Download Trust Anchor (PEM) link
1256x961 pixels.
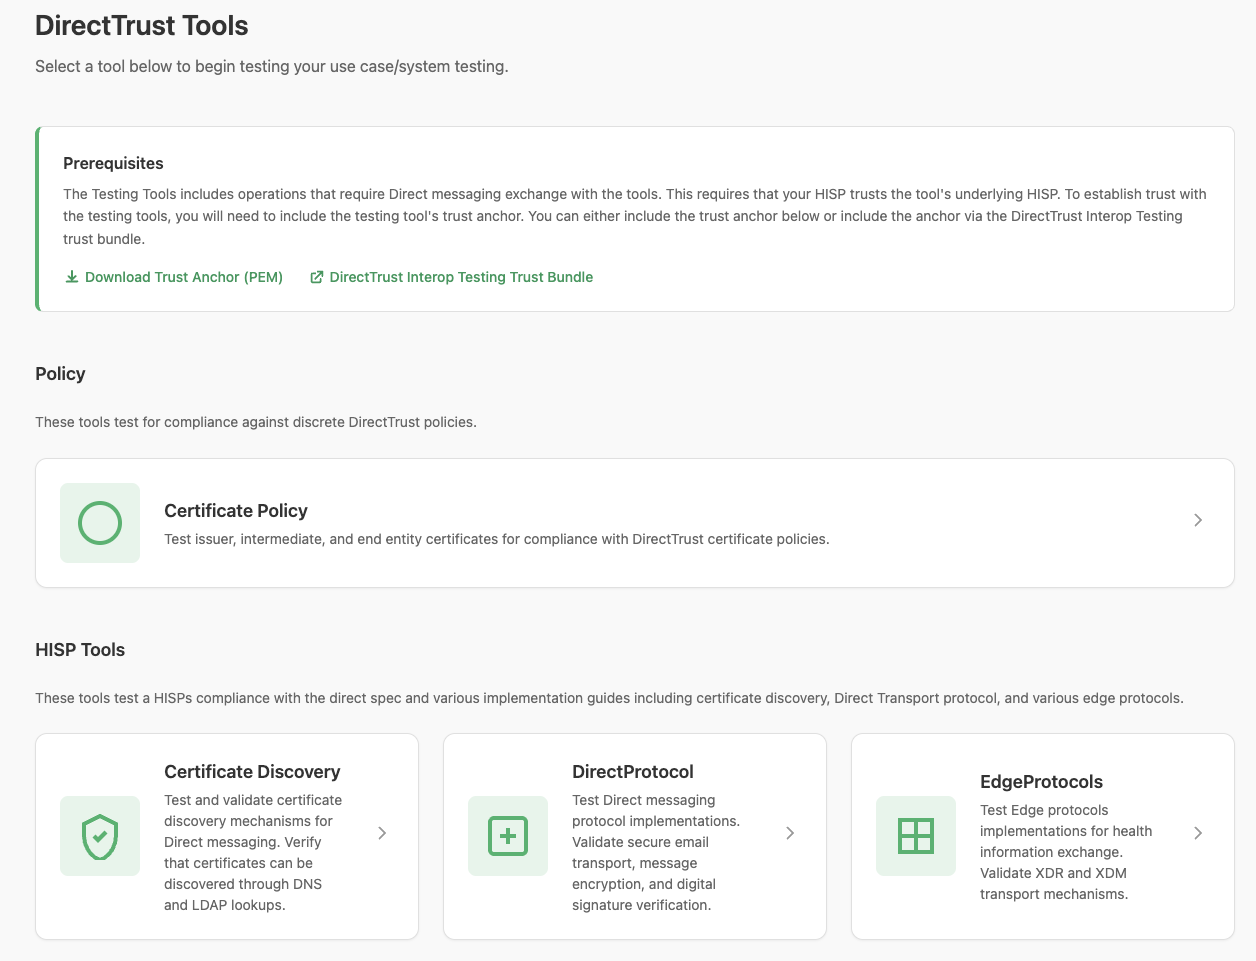tap(174, 277)
